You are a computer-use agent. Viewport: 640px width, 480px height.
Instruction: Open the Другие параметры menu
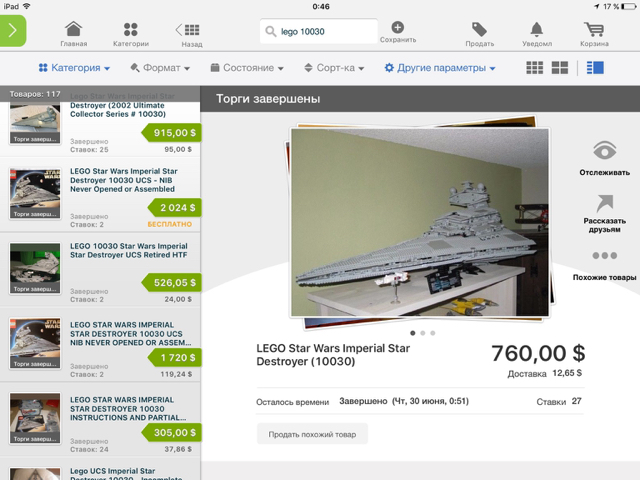tap(440, 68)
